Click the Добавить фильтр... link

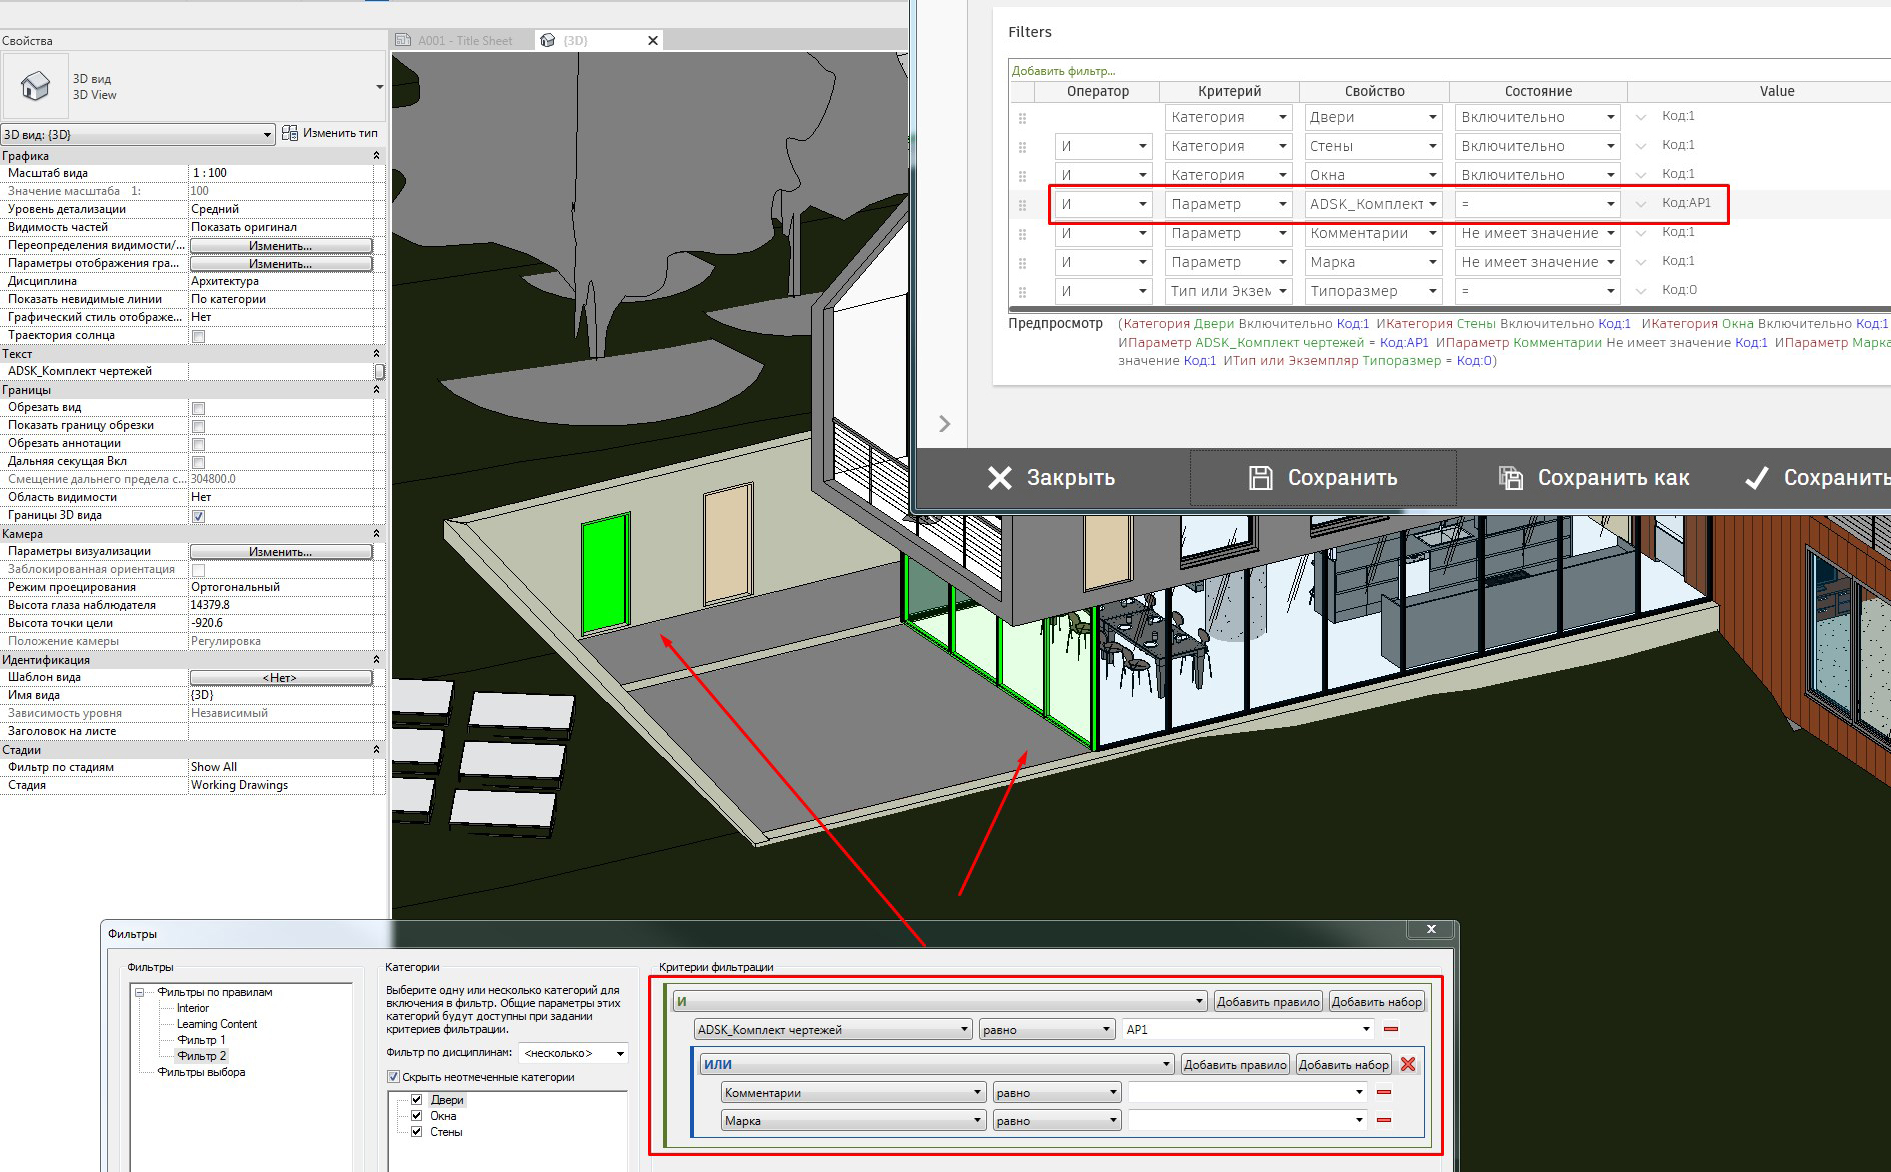(1063, 70)
